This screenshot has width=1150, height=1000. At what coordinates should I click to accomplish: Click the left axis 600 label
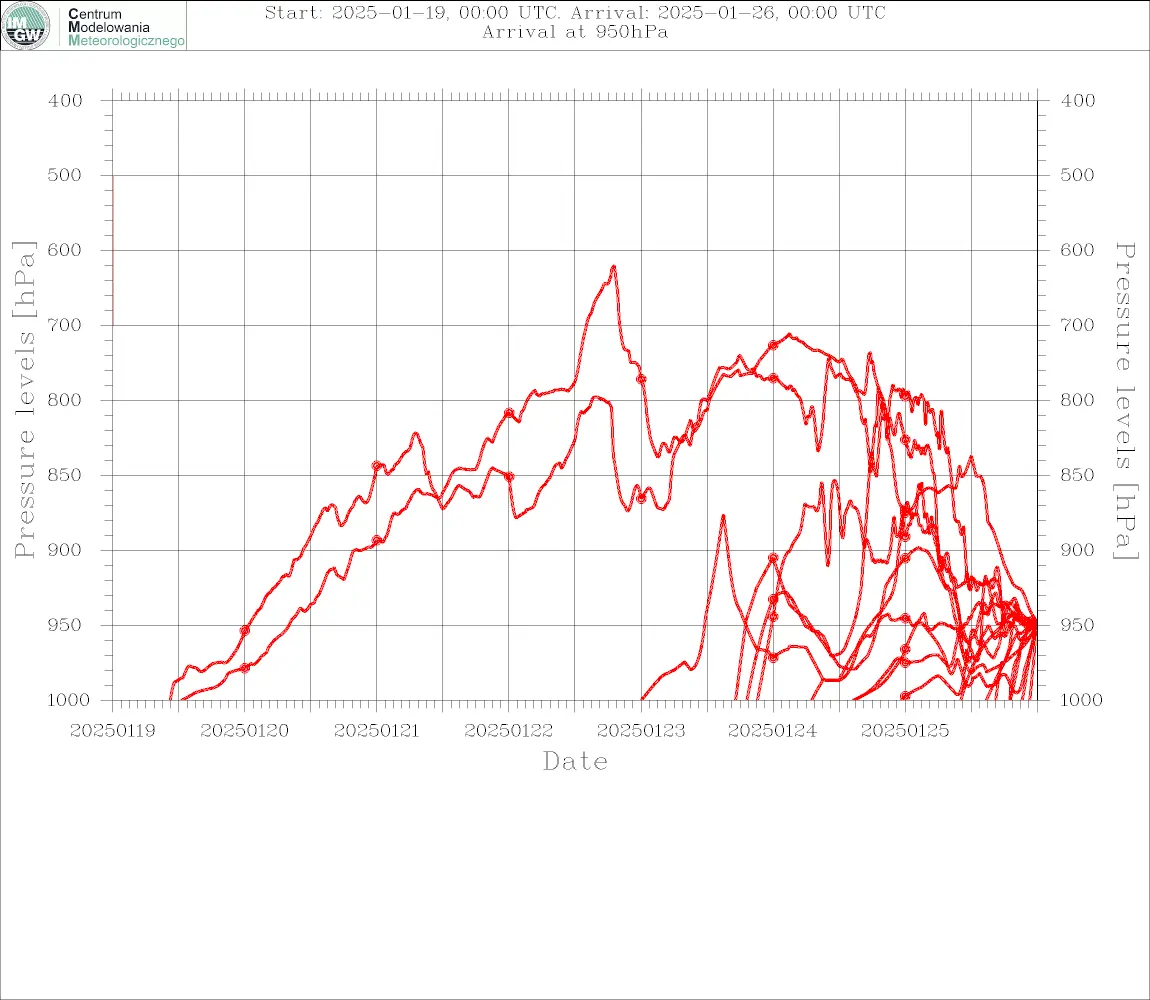(x=65, y=249)
